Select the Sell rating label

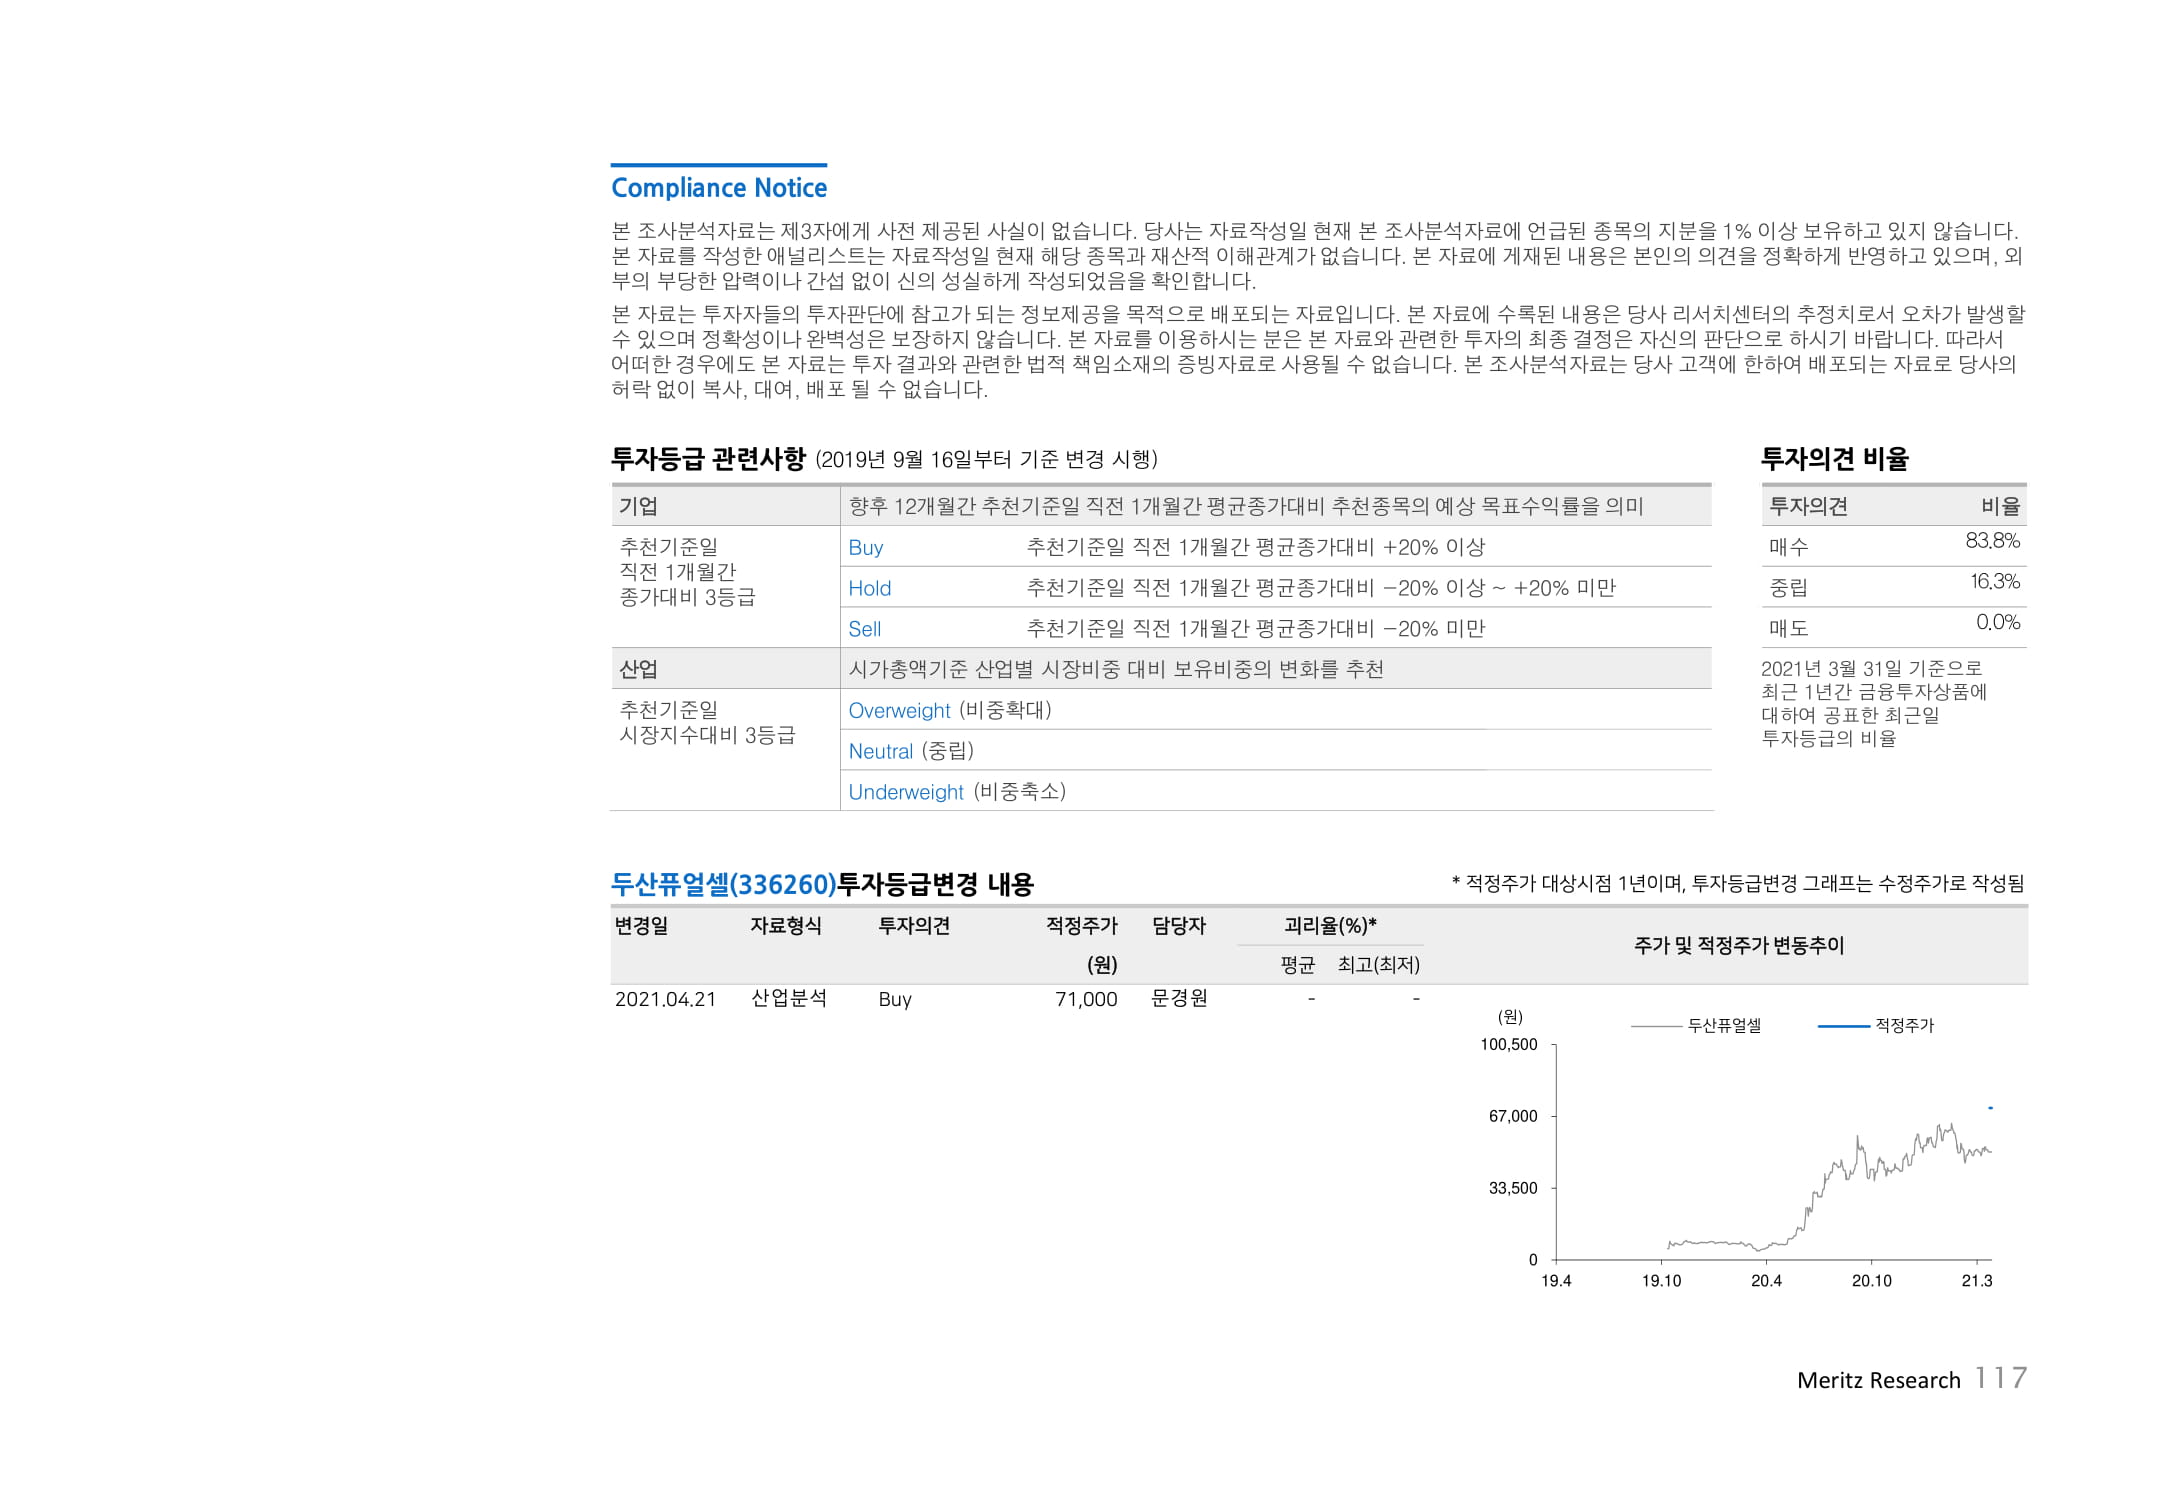pos(864,629)
